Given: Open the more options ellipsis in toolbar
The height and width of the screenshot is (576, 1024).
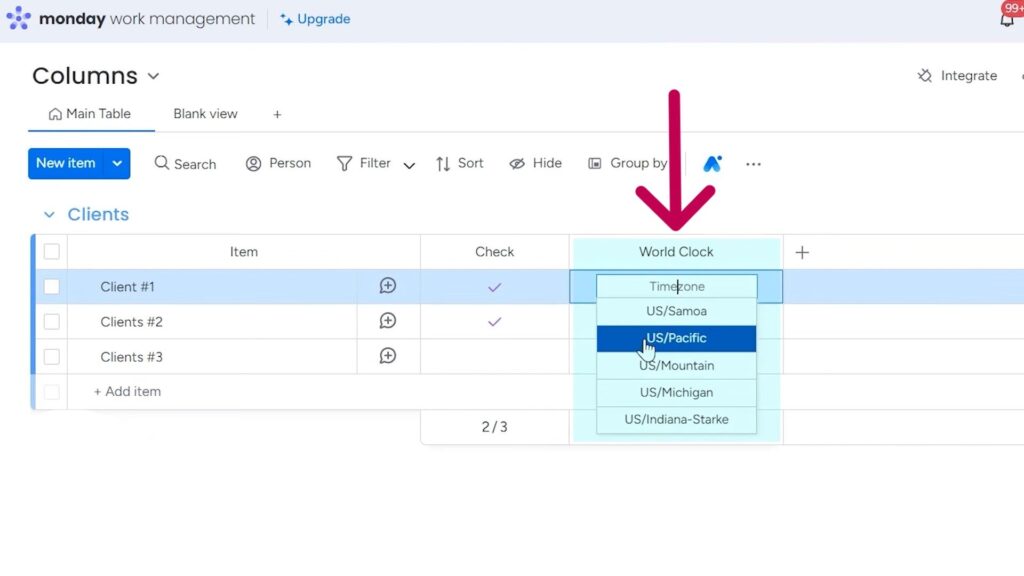Looking at the screenshot, I should coord(753,164).
